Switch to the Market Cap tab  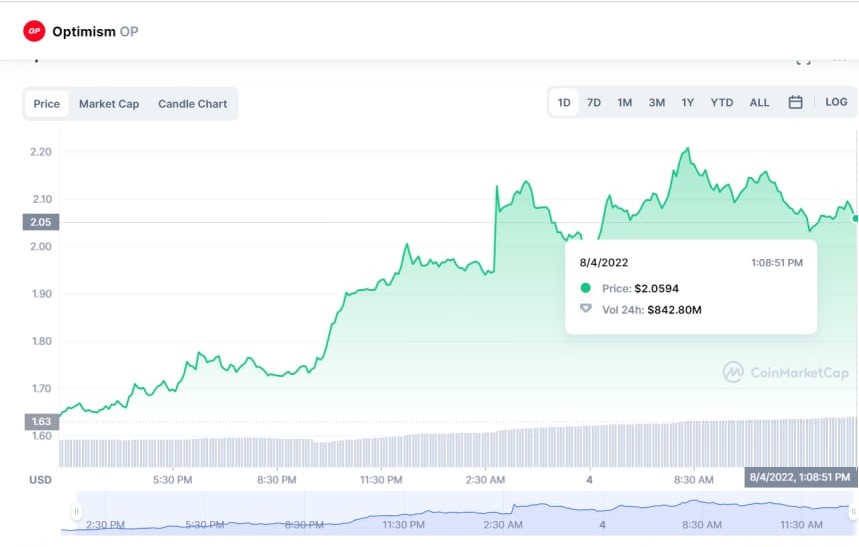(109, 104)
